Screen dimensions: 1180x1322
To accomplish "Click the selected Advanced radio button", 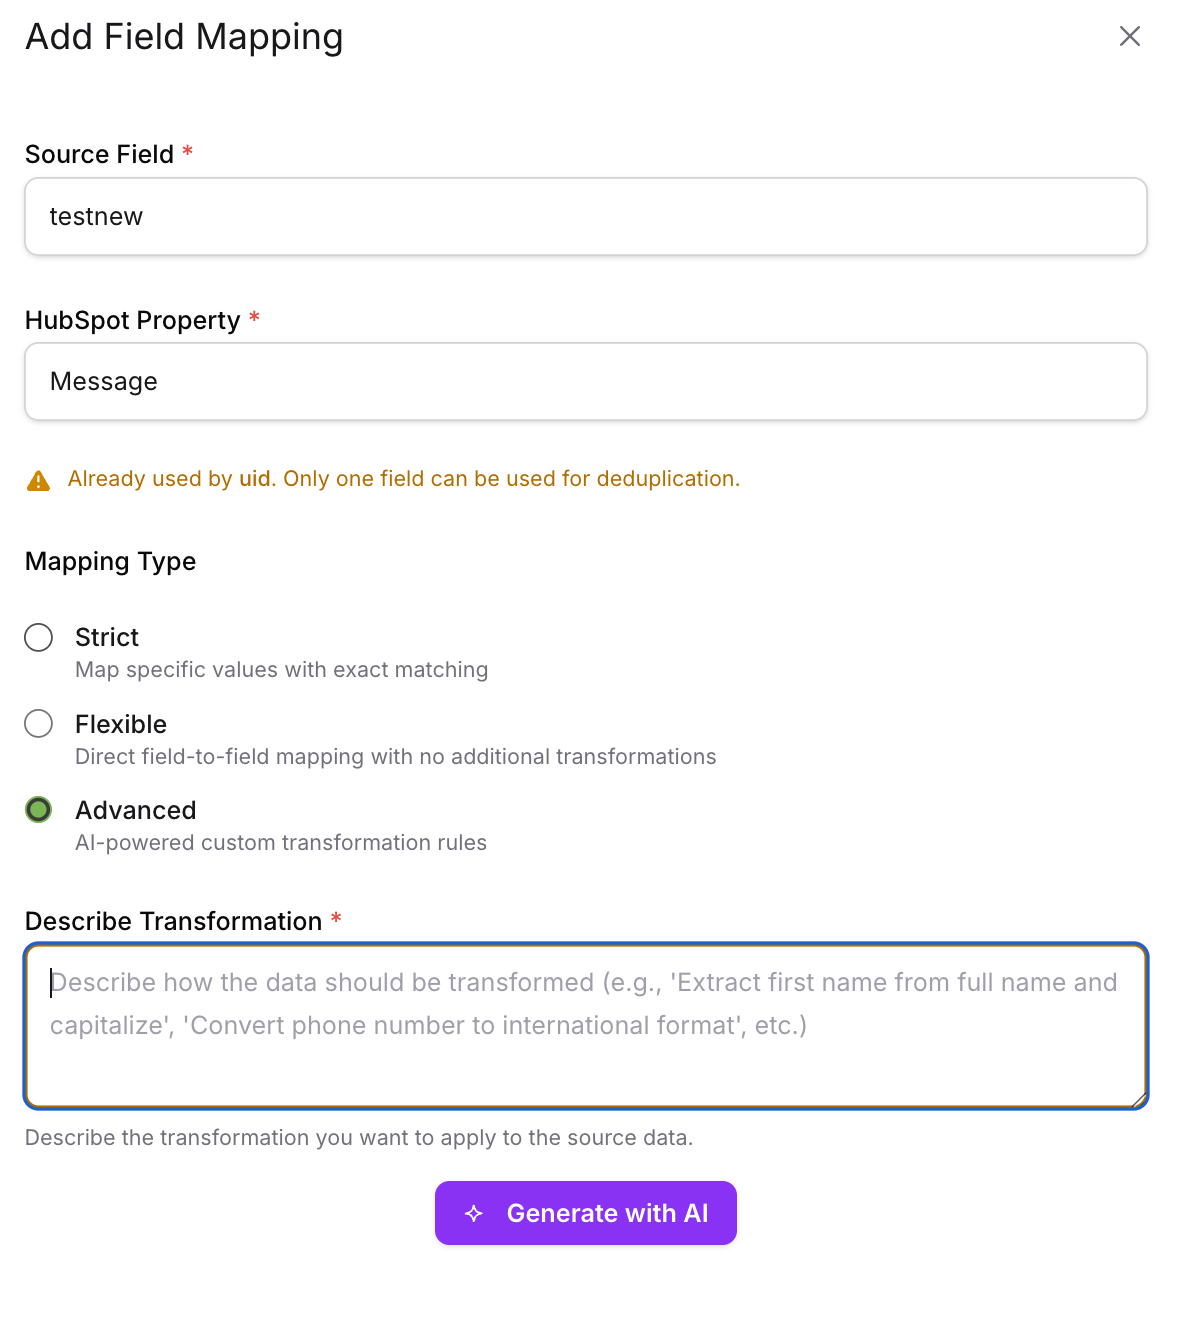I will [39, 809].
